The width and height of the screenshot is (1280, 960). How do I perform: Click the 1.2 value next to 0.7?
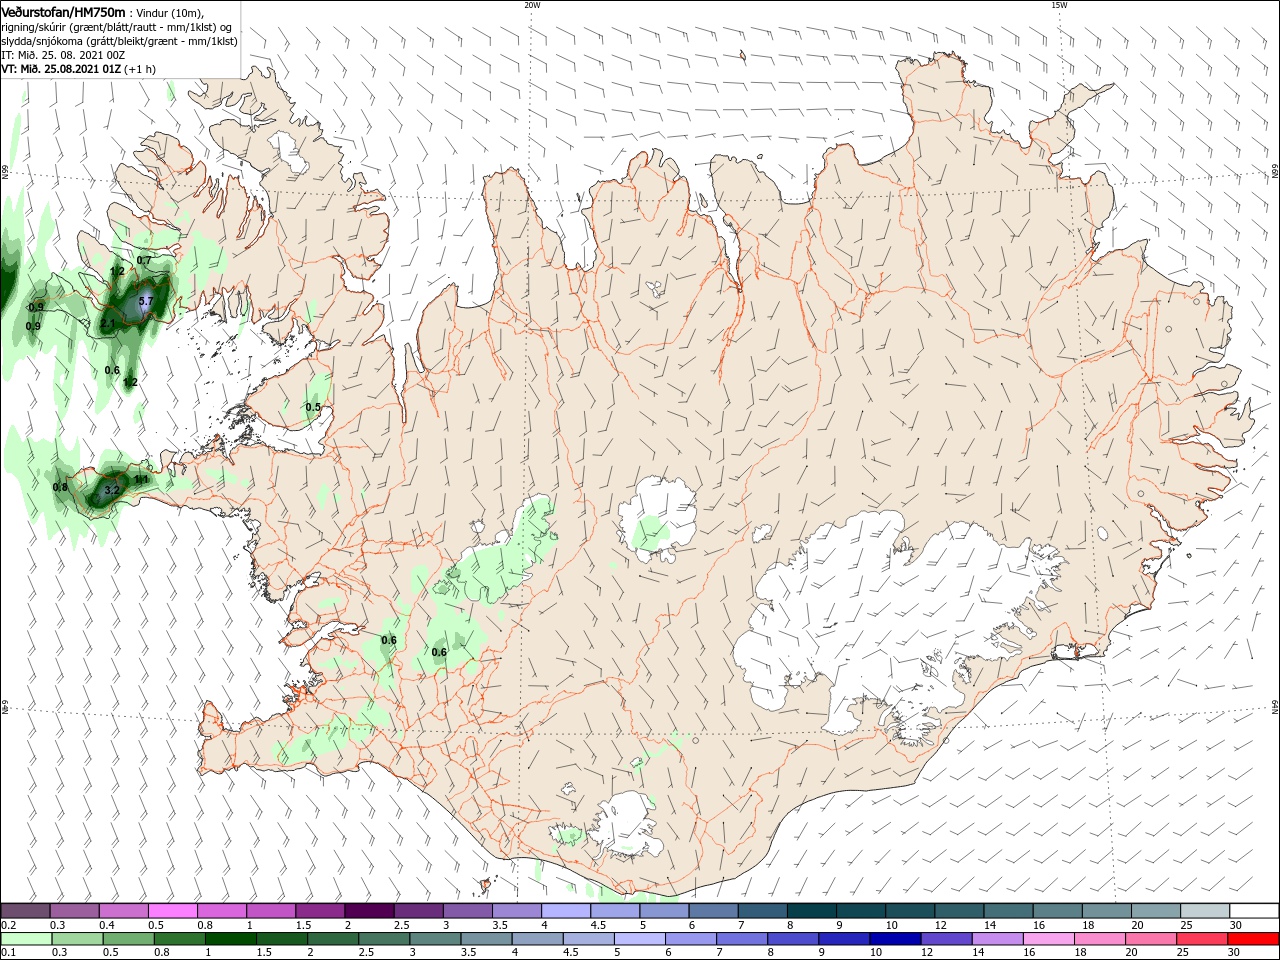(117, 271)
